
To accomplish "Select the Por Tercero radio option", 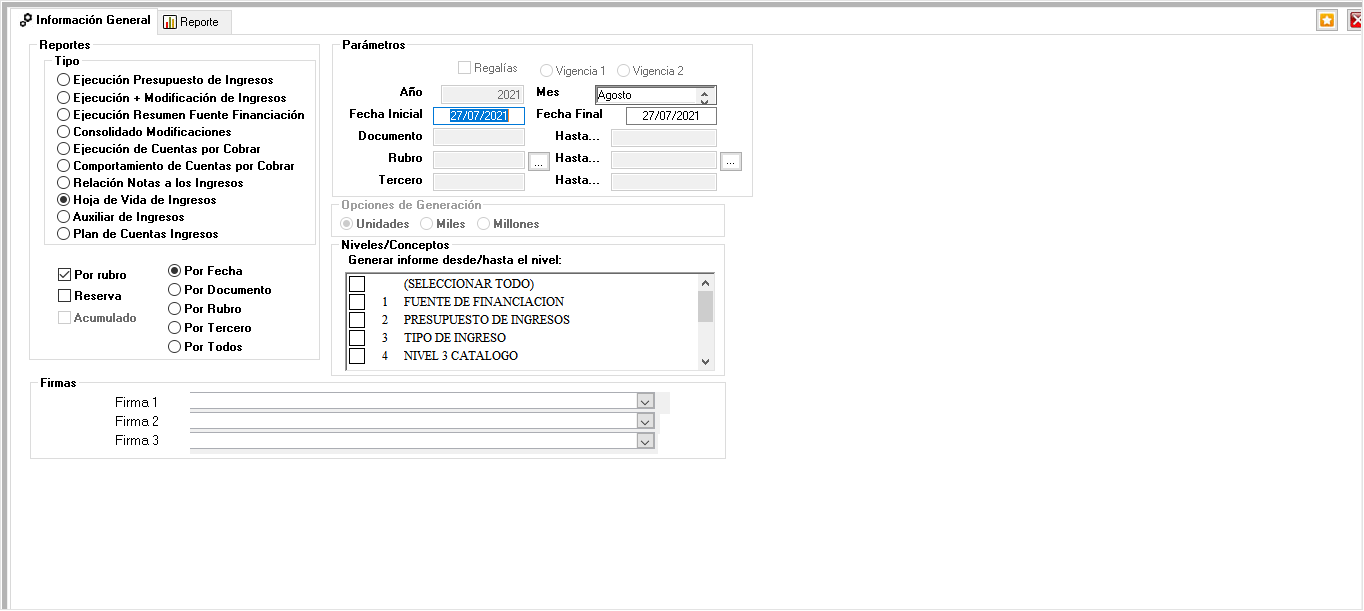I will pos(175,328).
